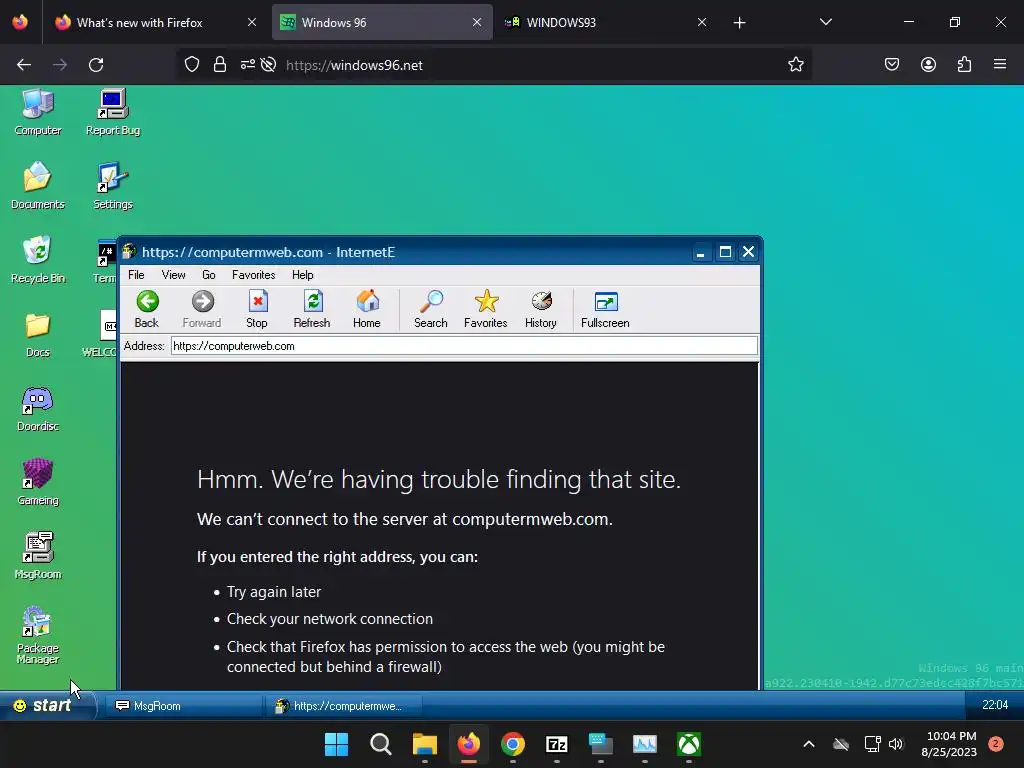The width and height of the screenshot is (1024, 768).
Task: Open the Settings desktop icon
Action: [113, 186]
